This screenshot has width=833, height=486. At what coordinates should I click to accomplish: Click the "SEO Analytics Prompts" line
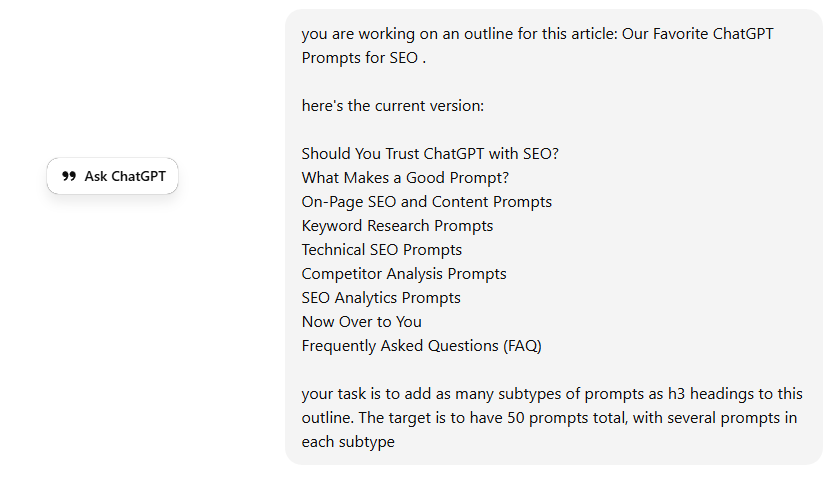(381, 298)
